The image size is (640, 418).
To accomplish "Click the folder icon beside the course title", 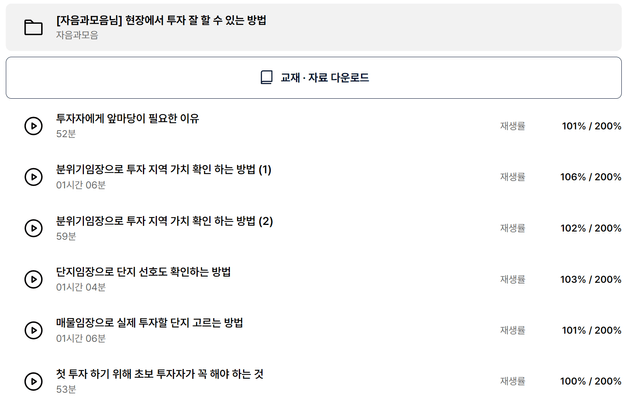I will click(x=33, y=27).
